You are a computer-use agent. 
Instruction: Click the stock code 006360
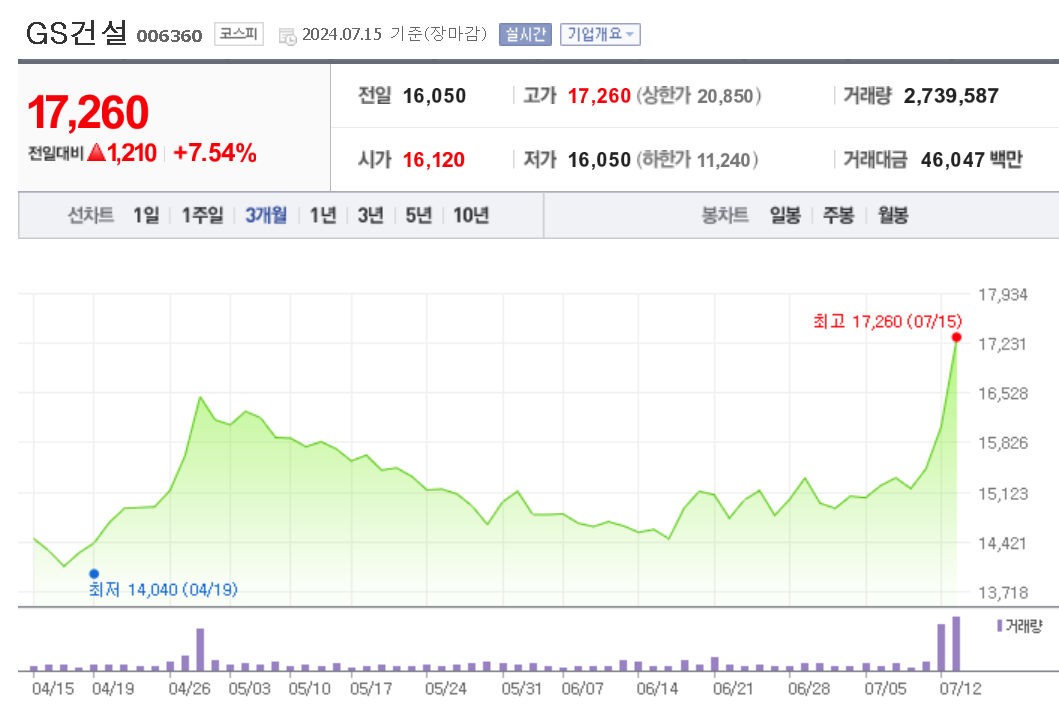[x=170, y=36]
